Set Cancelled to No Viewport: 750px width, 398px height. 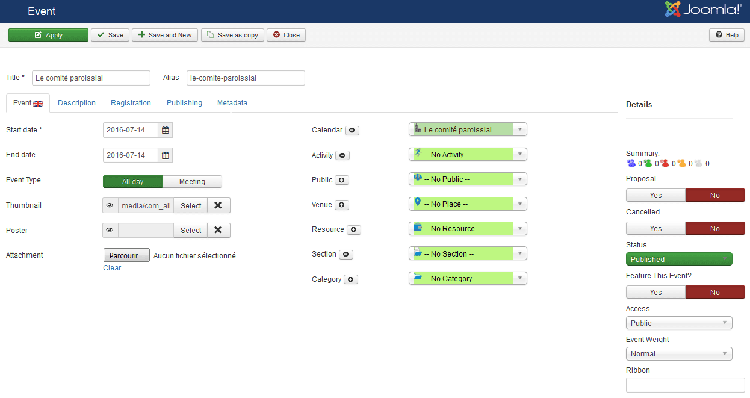(x=715, y=228)
